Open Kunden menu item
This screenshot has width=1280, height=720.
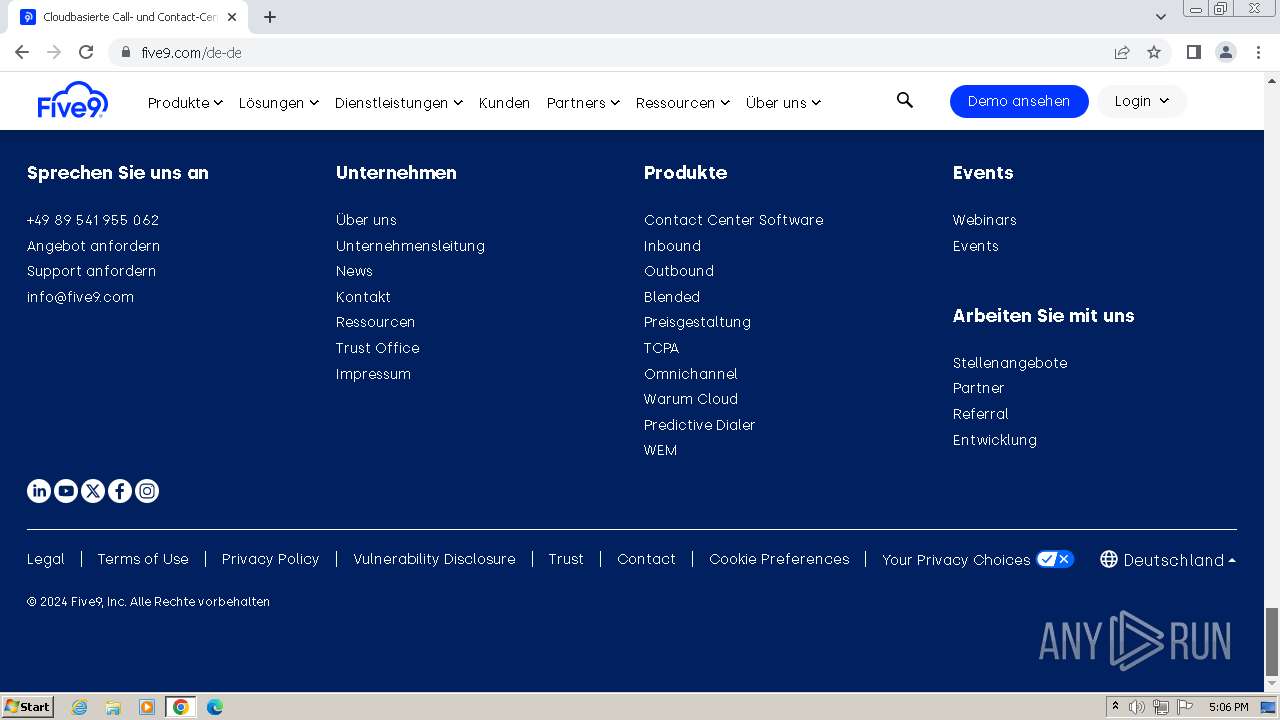coord(504,102)
